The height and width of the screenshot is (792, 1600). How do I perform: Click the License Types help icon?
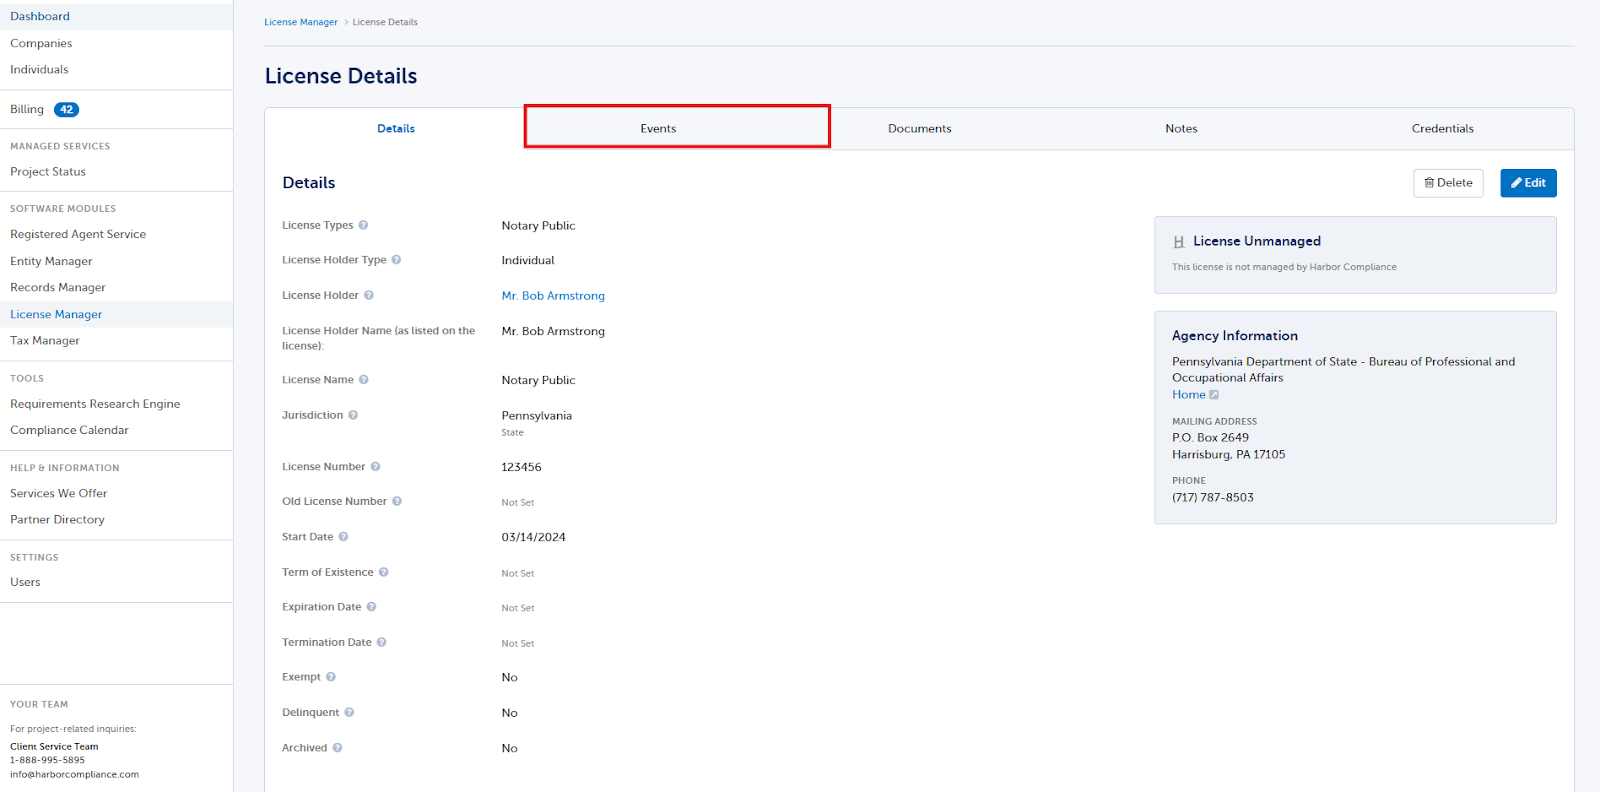pyautogui.click(x=363, y=225)
